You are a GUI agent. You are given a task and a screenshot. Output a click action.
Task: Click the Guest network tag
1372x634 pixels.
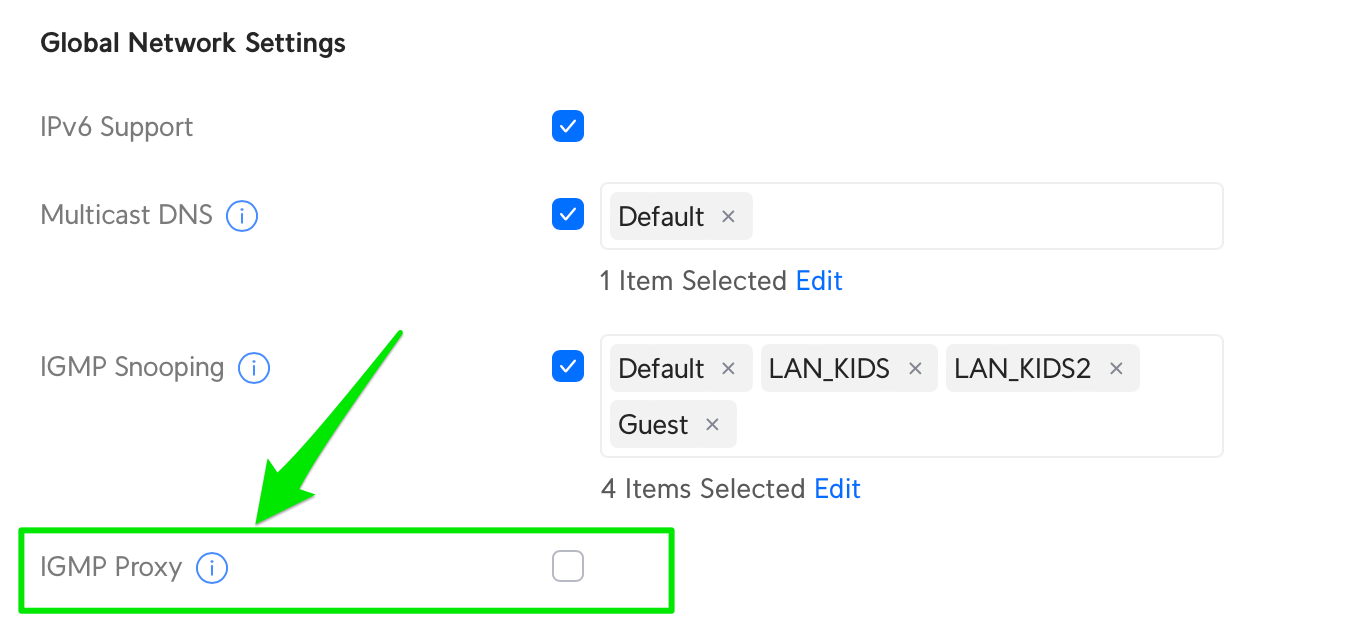[x=653, y=425]
